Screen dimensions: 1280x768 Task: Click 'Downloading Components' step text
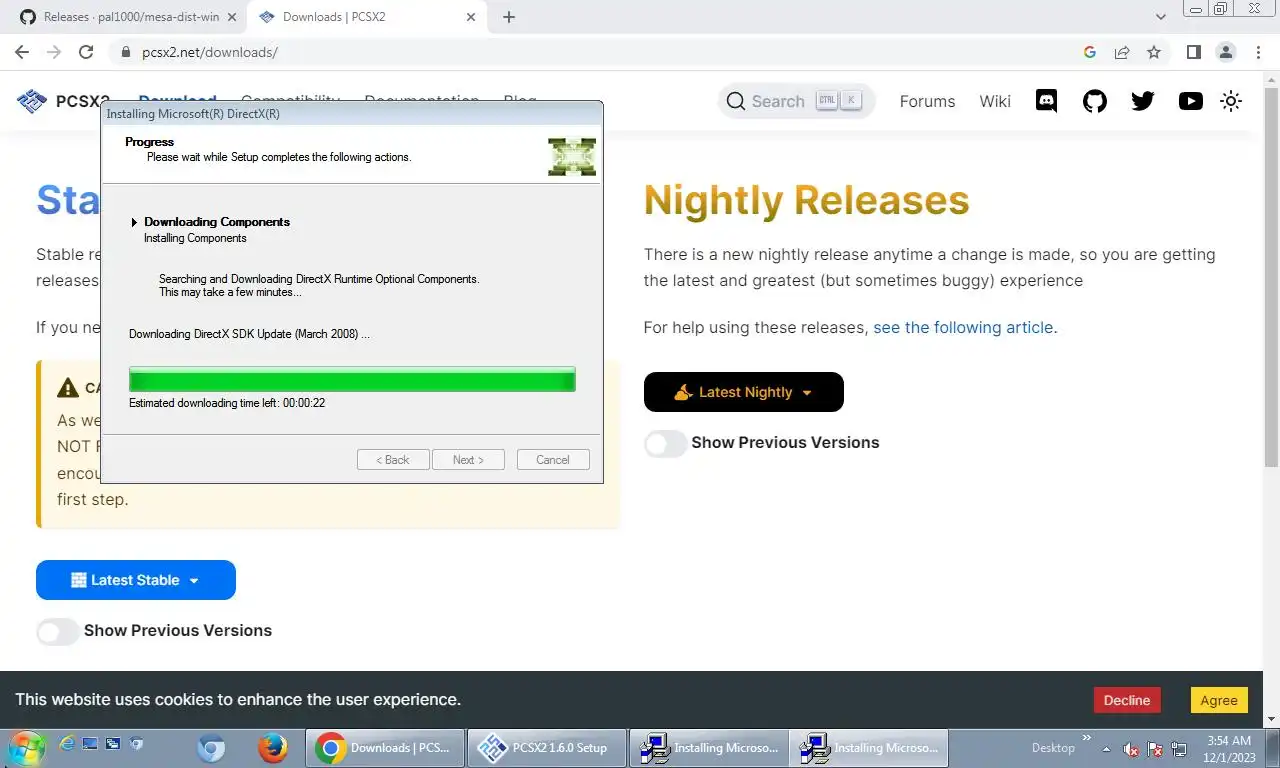[x=217, y=222]
